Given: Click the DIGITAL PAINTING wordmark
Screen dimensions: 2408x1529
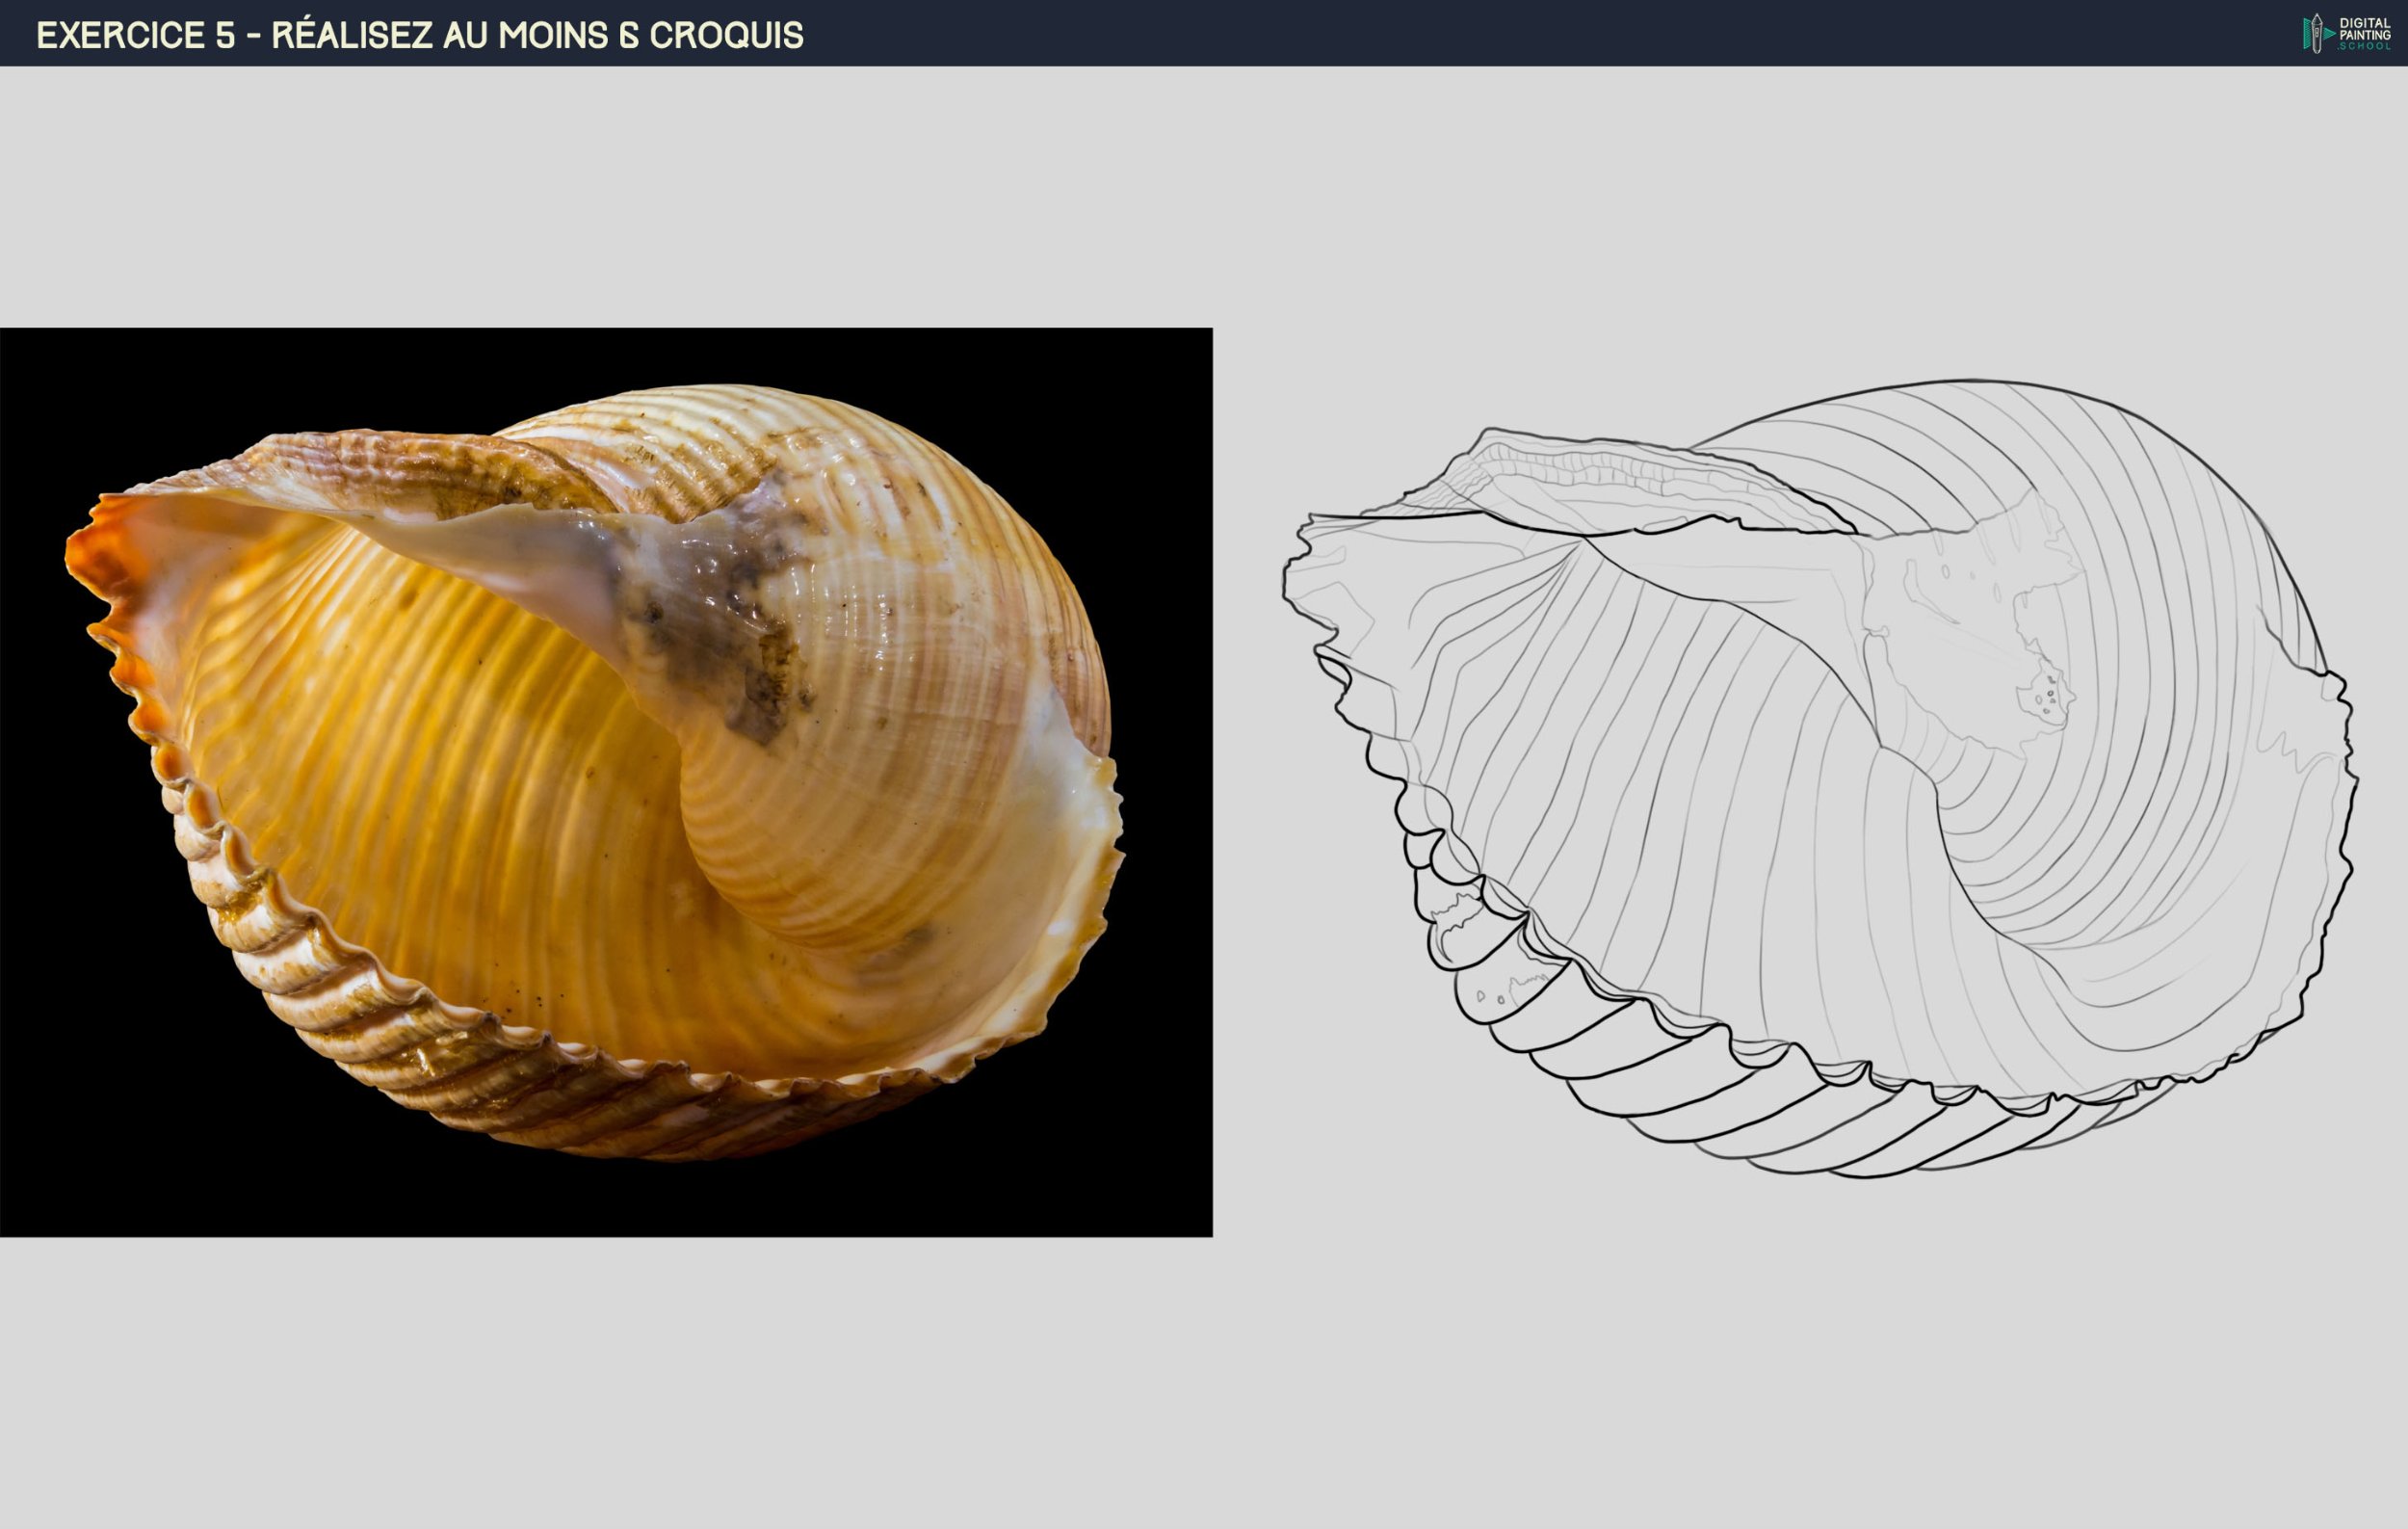Looking at the screenshot, I should pos(2366,29).
